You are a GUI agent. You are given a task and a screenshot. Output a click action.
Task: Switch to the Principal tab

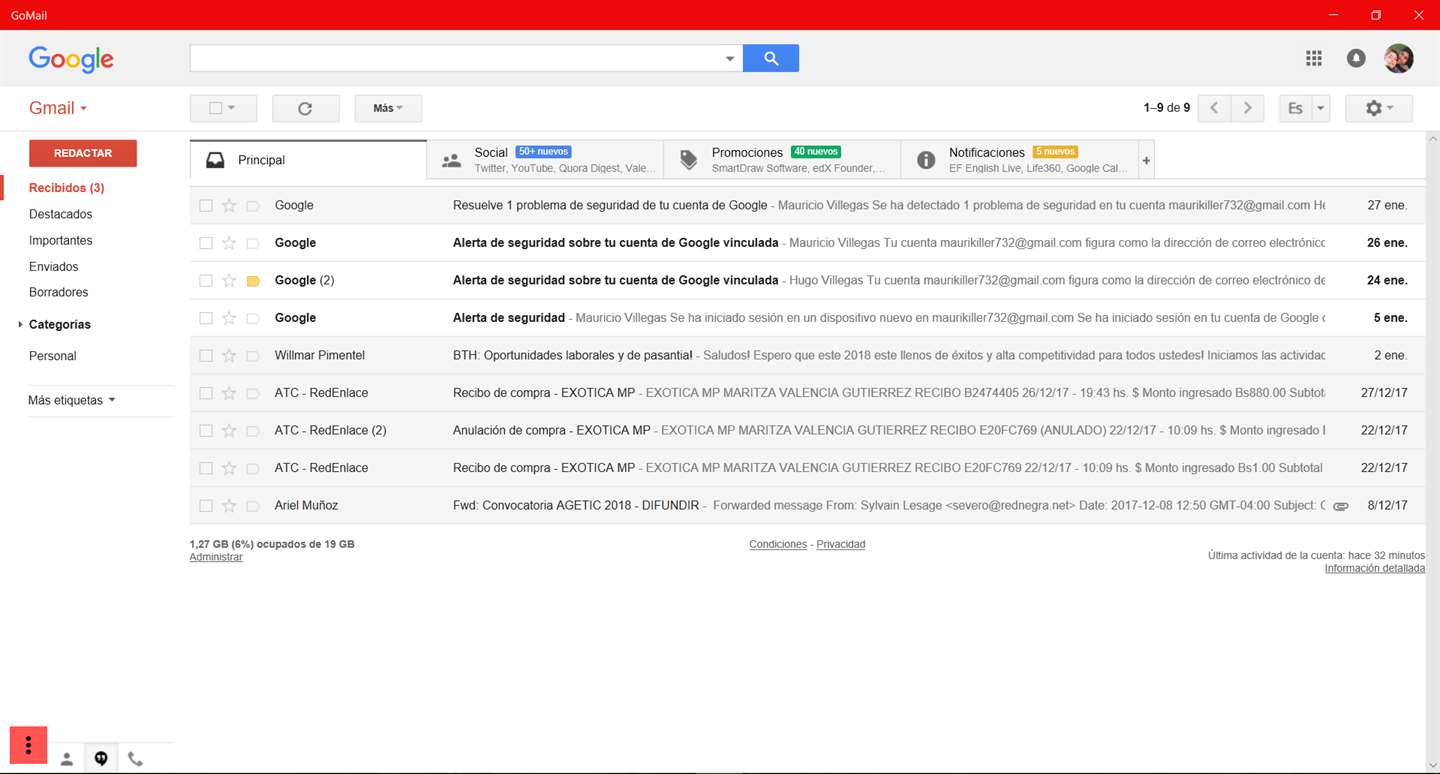click(x=308, y=160)
